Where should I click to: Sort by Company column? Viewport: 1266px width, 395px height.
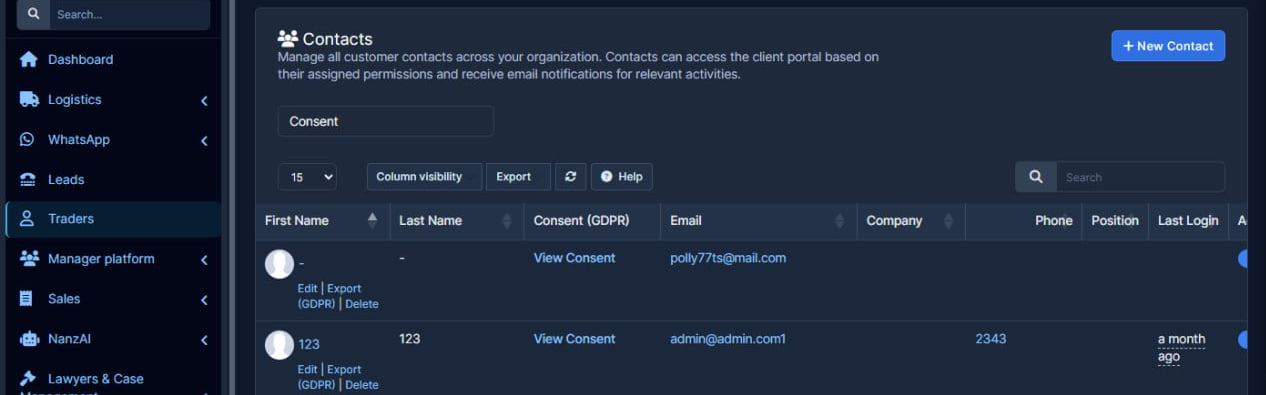911,220
